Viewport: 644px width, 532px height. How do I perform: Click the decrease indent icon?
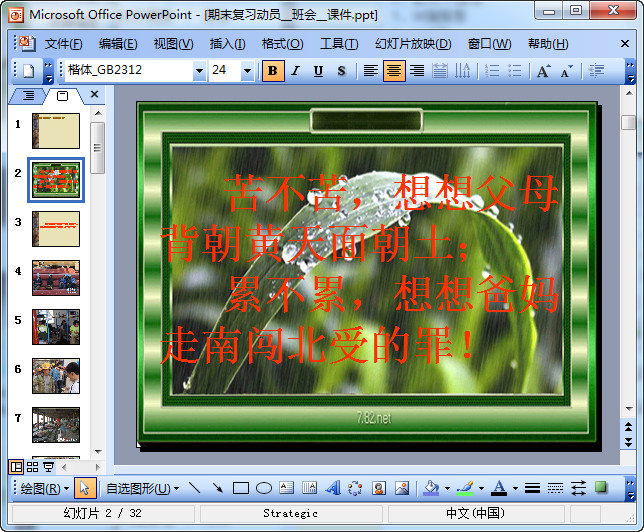point(596,71)
